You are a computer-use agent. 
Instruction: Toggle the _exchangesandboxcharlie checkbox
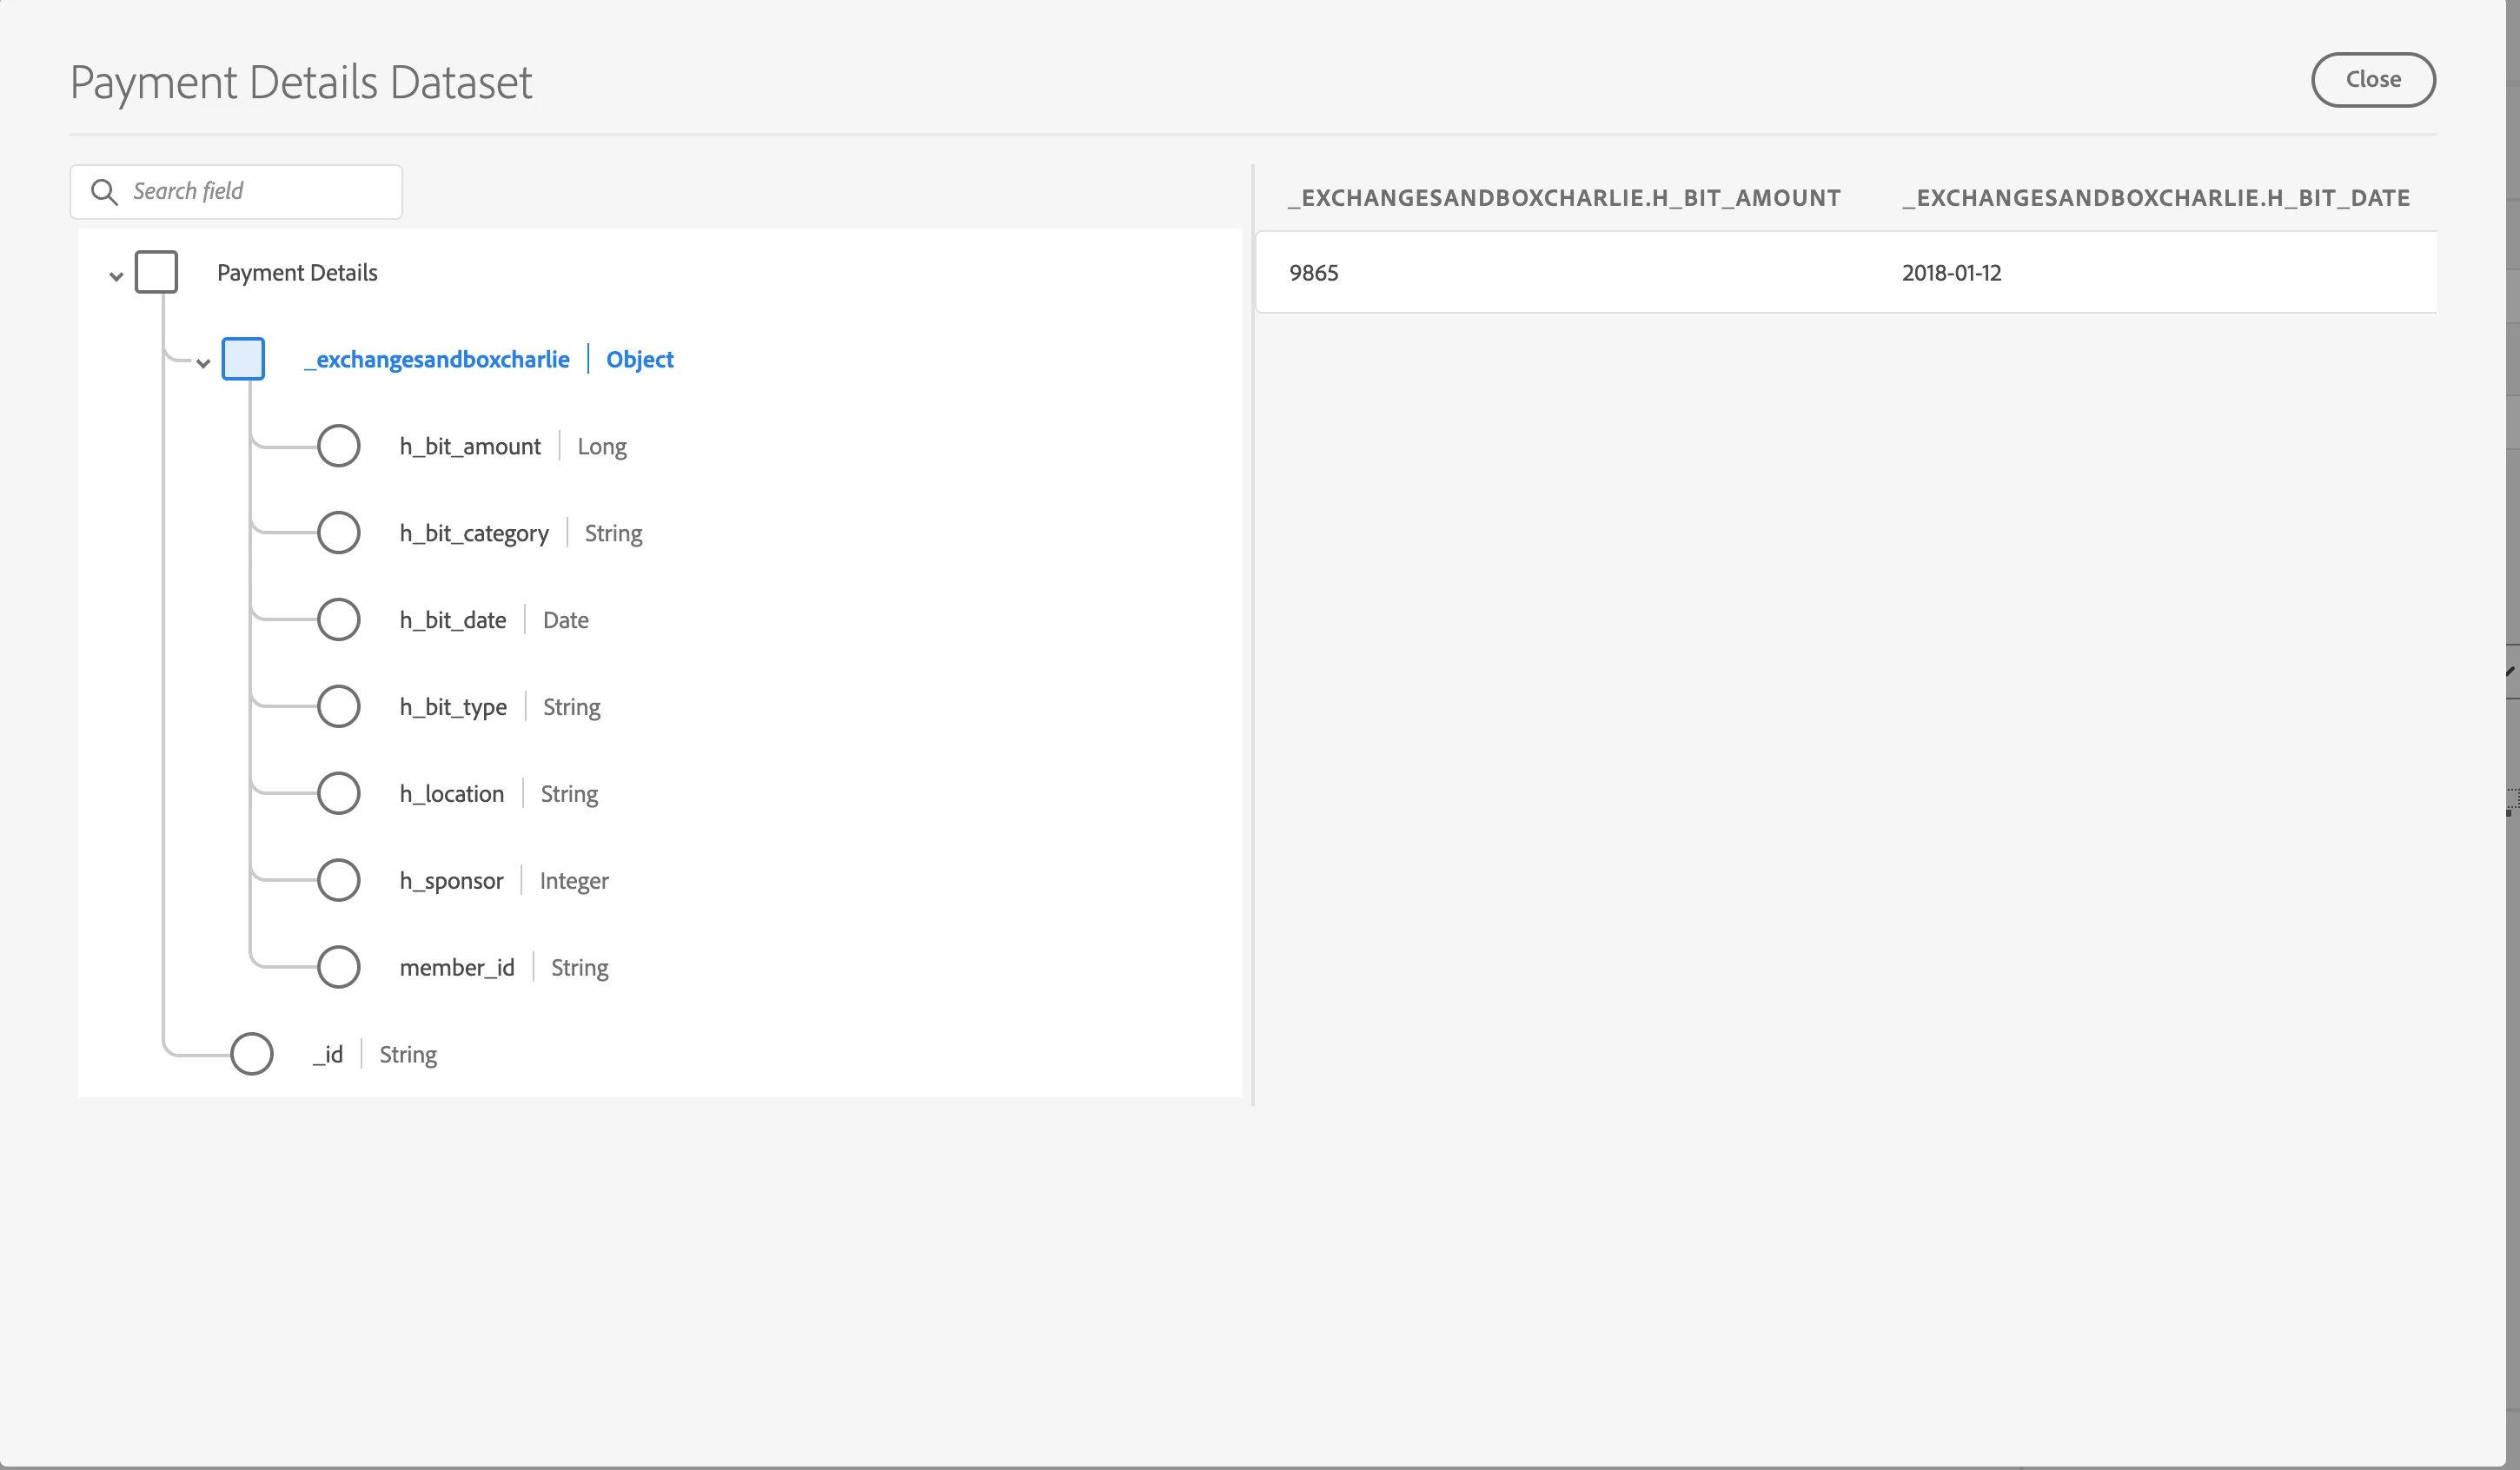243,359
